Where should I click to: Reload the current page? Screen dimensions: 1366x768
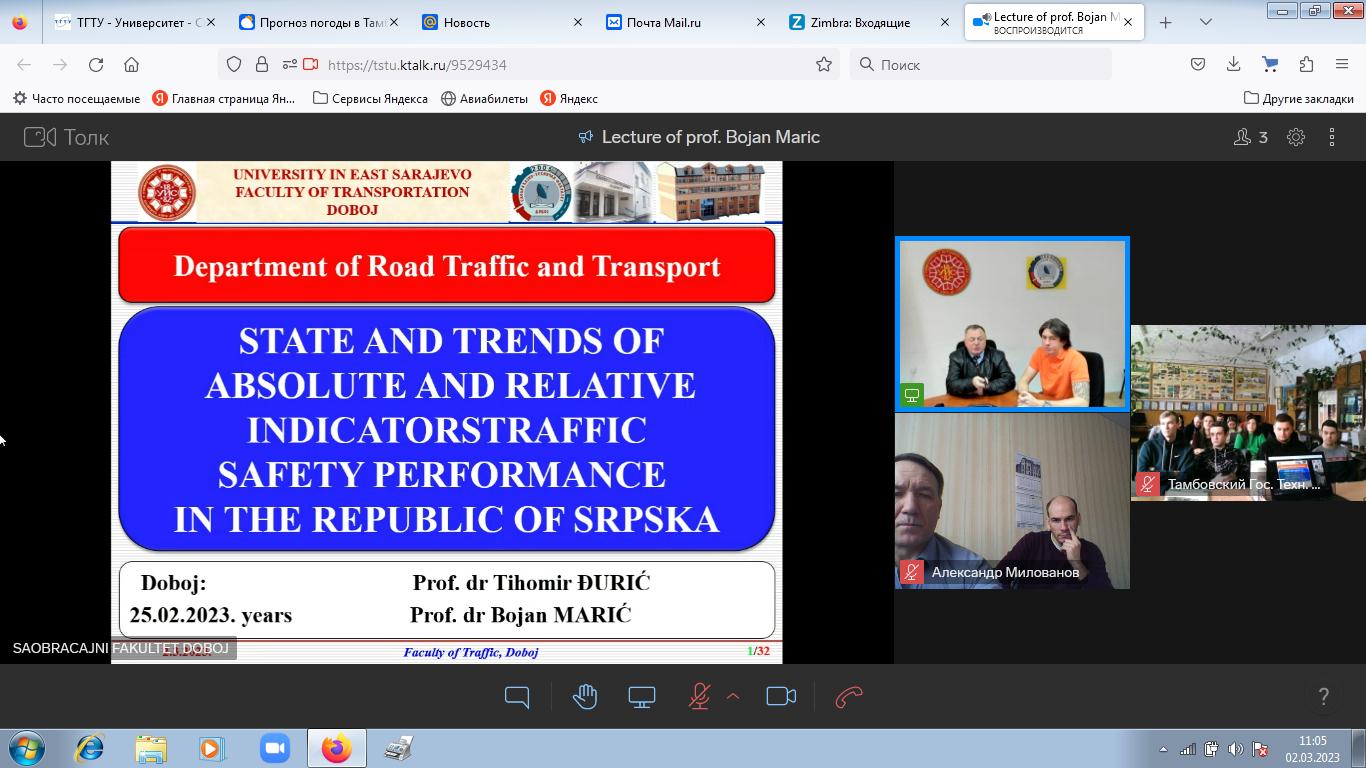point(96,64)
